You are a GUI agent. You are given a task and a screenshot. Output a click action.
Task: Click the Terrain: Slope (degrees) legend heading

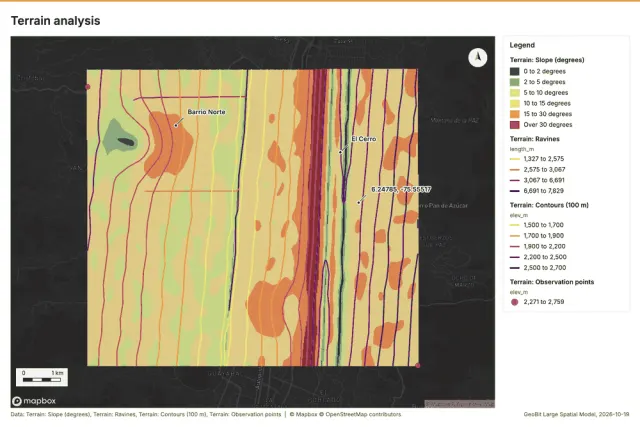click(x=547, y=60)
